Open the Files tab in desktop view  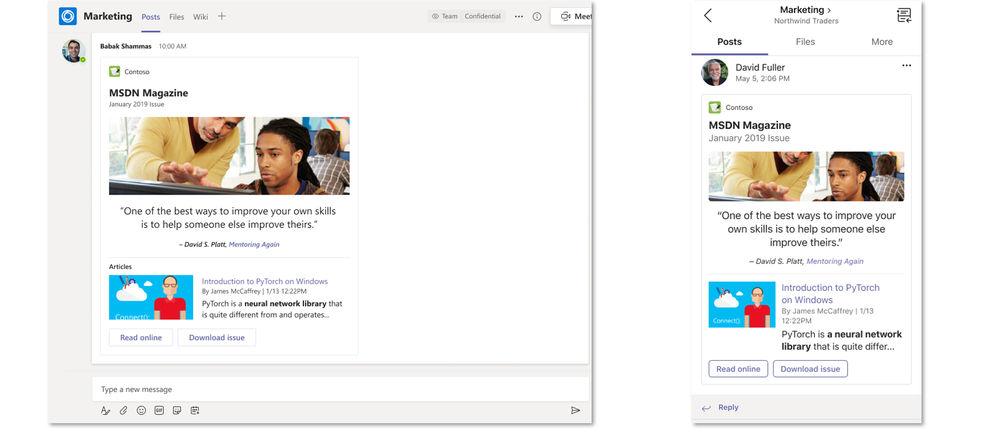(x=176, y=17)
